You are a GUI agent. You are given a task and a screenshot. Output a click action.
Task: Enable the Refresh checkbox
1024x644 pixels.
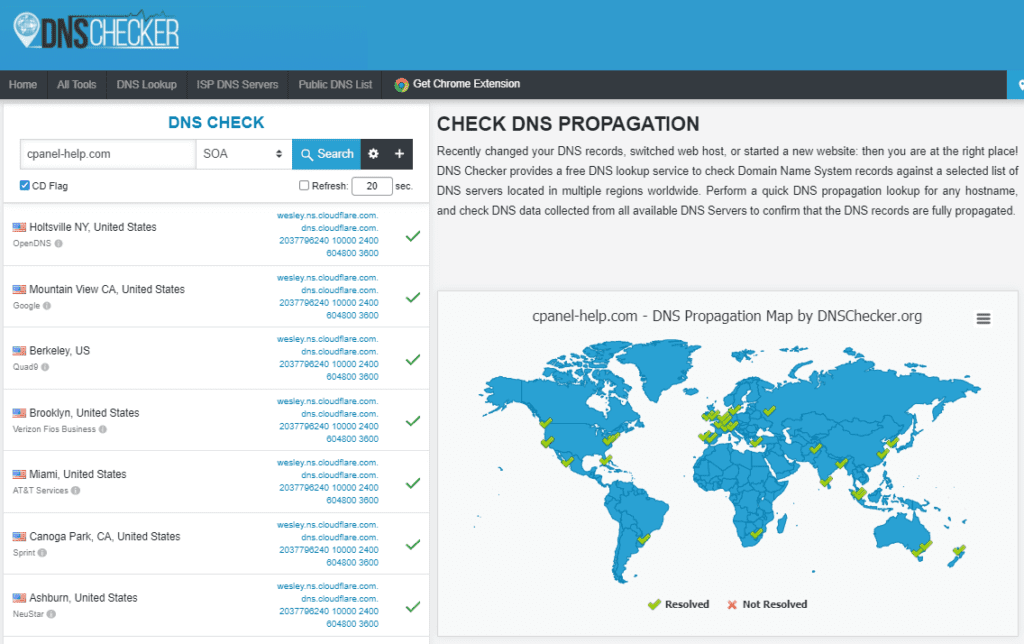click(x=304, y=185)
